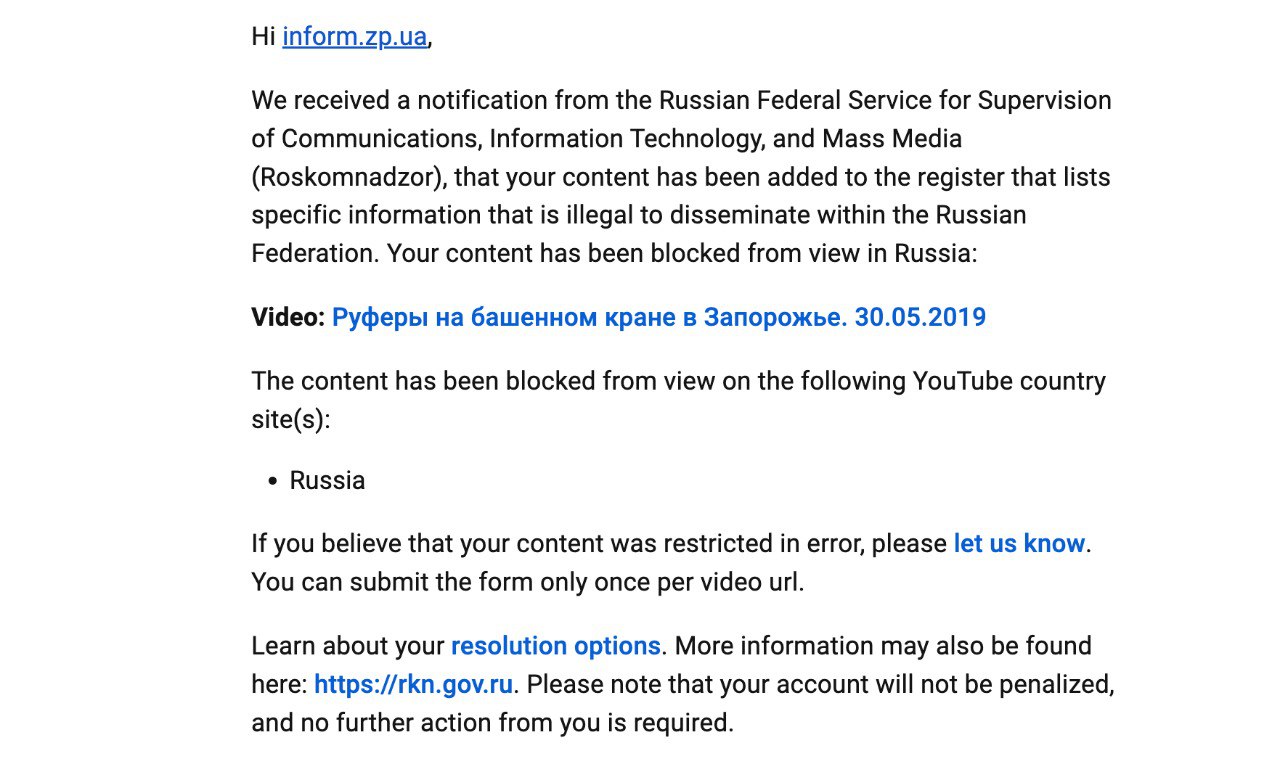Click 'specific information that is illegal' line
This screenshot has width=1280, height=772.
point(638,215)
